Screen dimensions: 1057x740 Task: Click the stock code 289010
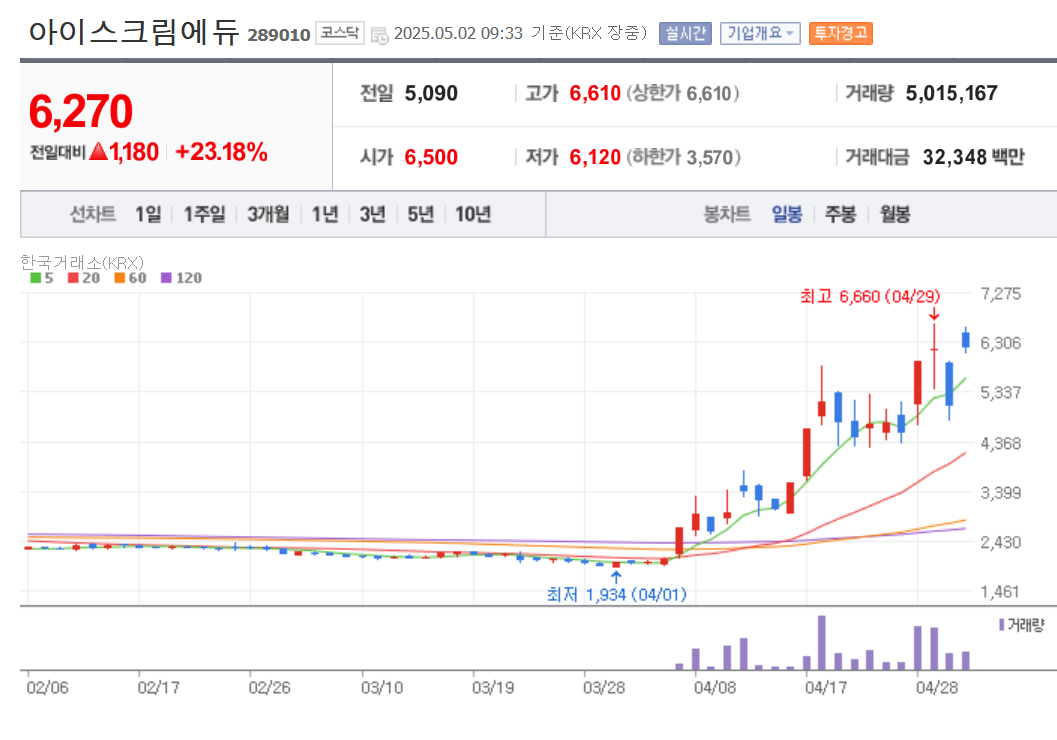pyautogui.click(x=278, y=35)
